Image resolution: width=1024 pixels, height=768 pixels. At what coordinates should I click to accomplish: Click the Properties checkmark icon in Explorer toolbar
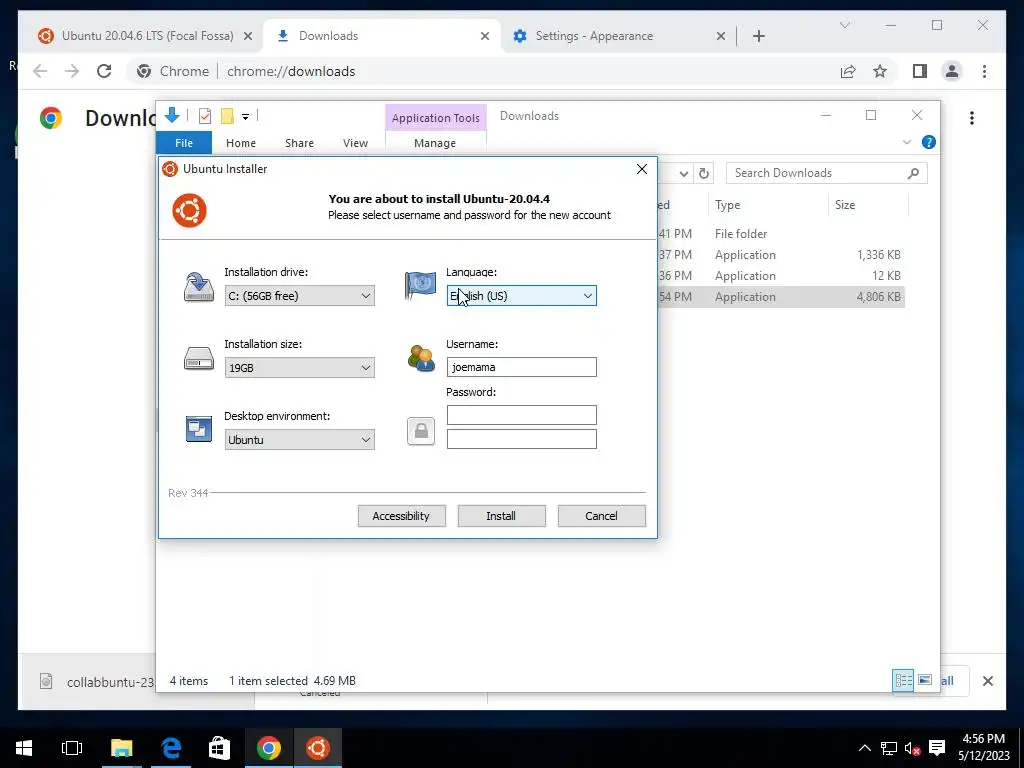pos(205,116)
